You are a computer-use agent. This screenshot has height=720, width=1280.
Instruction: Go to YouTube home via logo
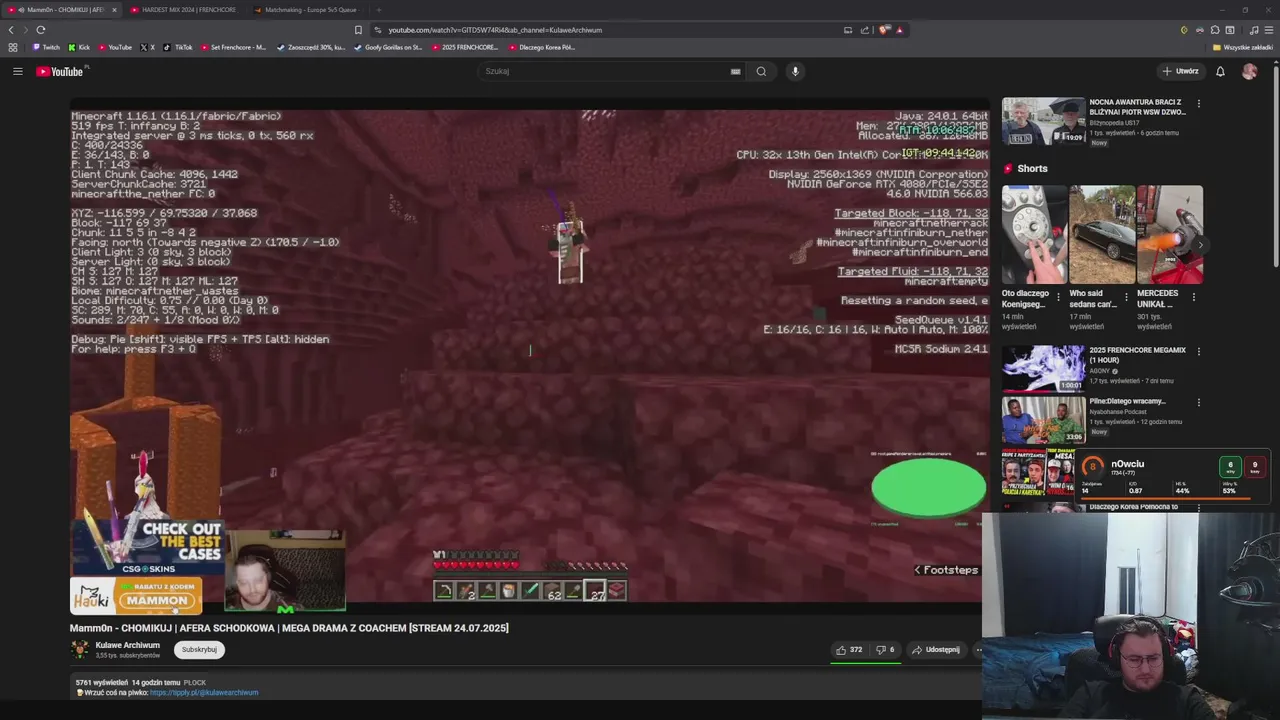tap(61, 71)
